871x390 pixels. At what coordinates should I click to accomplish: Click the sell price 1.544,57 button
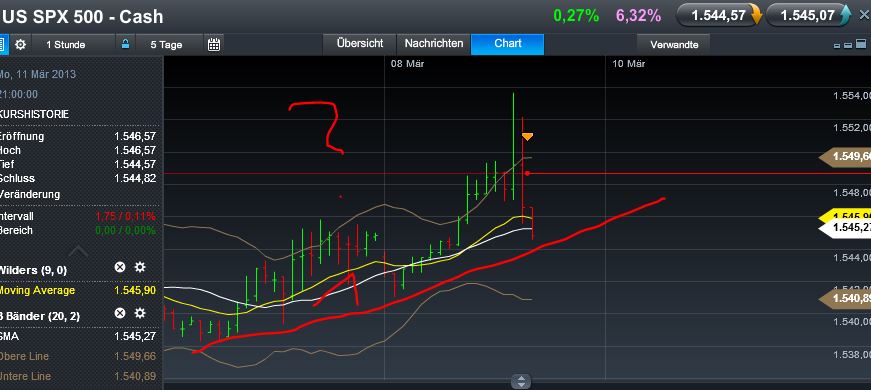(719, 15)
